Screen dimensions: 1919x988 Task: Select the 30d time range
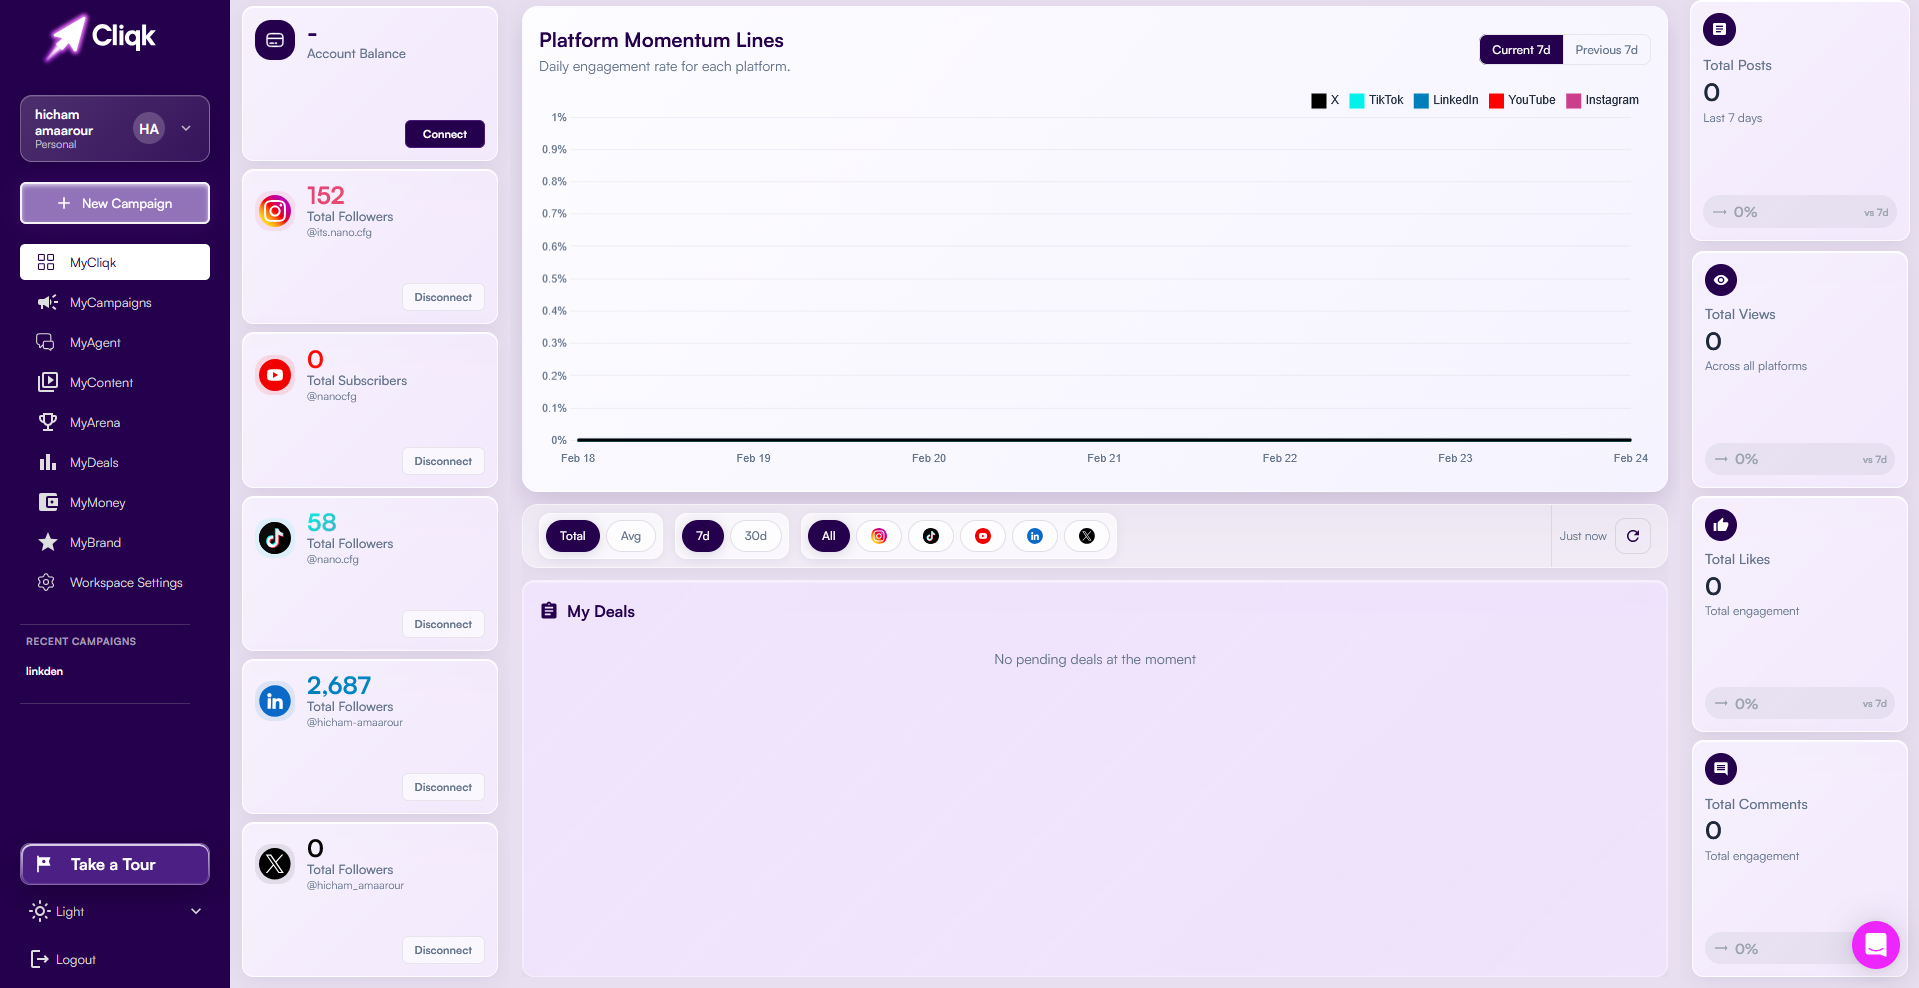coord(756,536)
